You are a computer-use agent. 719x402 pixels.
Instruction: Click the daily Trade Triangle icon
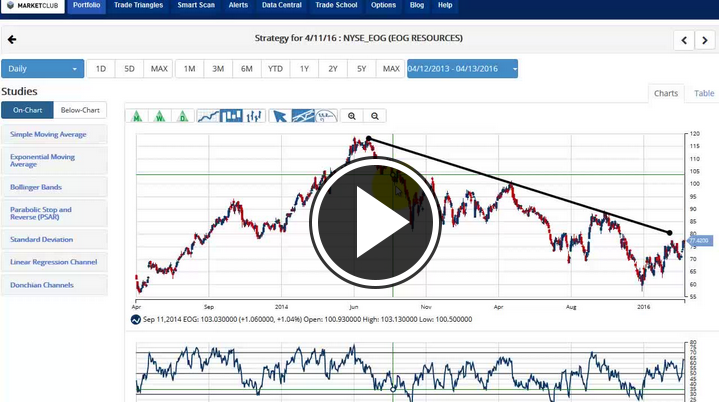point(182,116)
